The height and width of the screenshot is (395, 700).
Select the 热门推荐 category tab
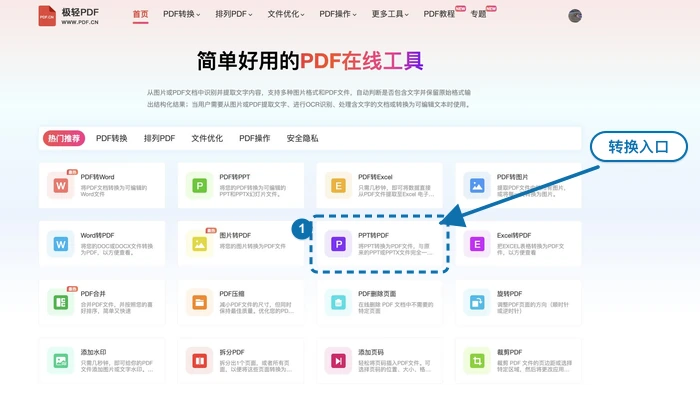click(64, 138)
